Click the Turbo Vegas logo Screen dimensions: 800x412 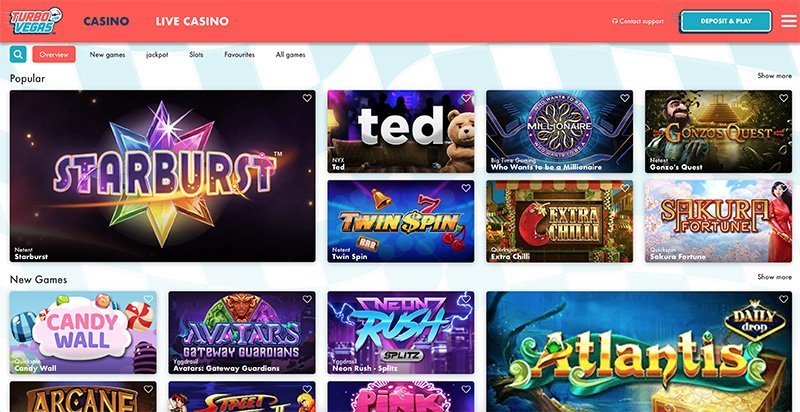point(36,21)
